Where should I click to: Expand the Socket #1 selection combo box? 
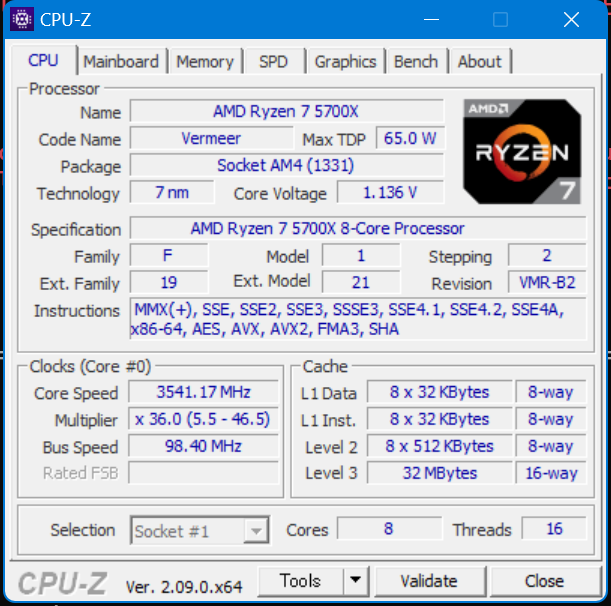click(200, 530)
